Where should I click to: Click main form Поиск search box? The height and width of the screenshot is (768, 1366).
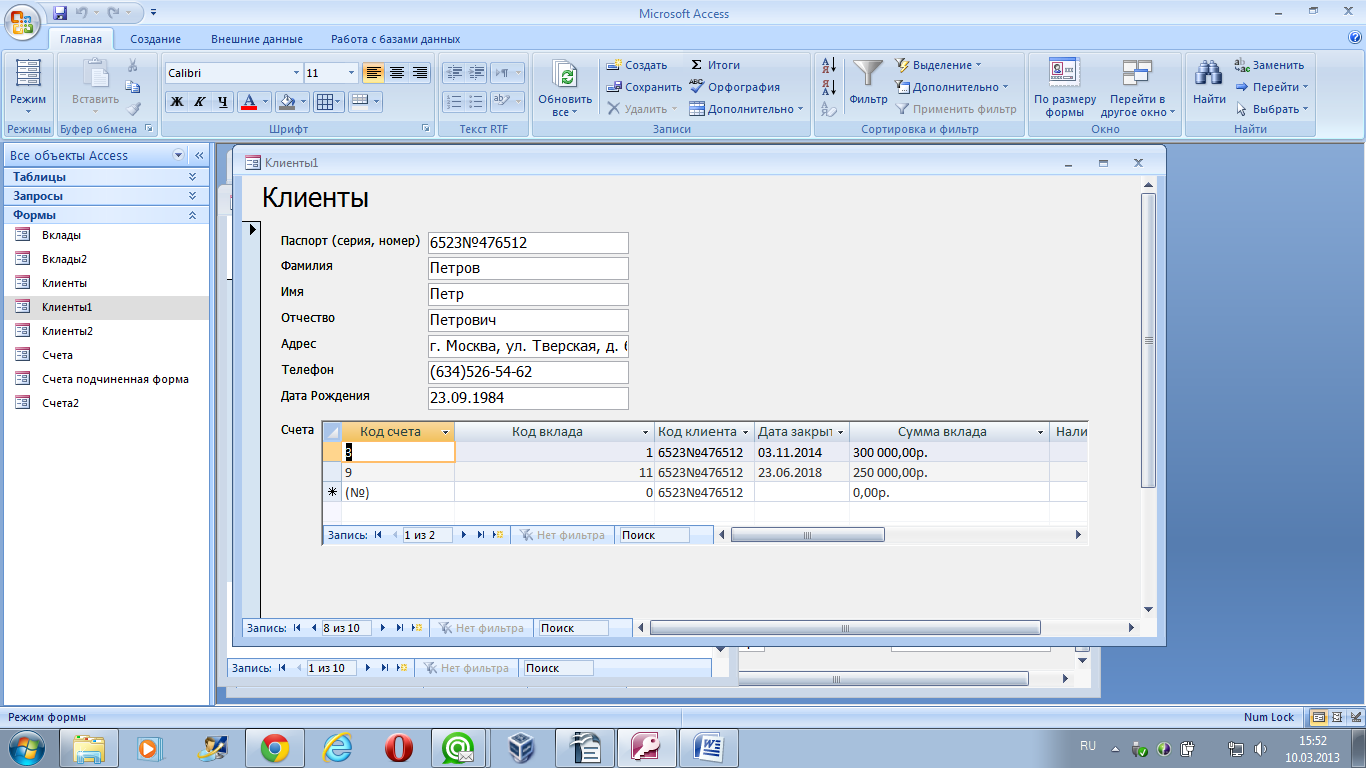point(573,628)
